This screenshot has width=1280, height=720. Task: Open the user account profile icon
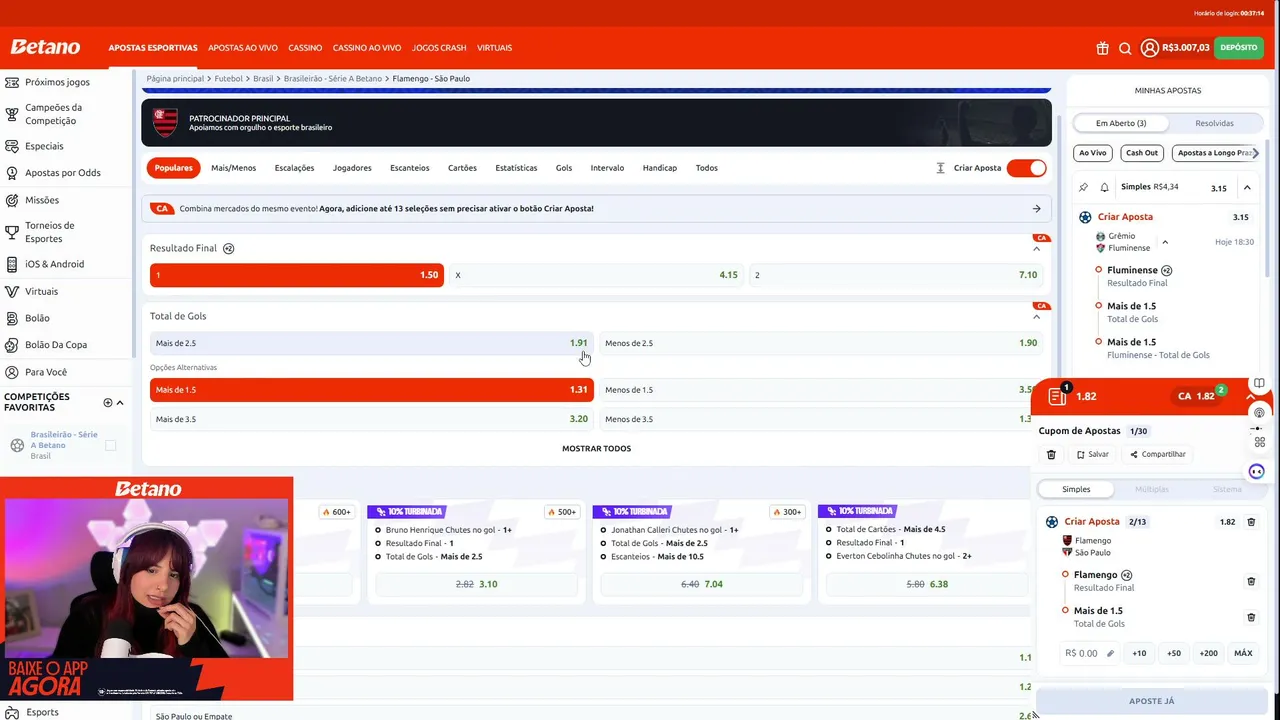point(1150,48)
